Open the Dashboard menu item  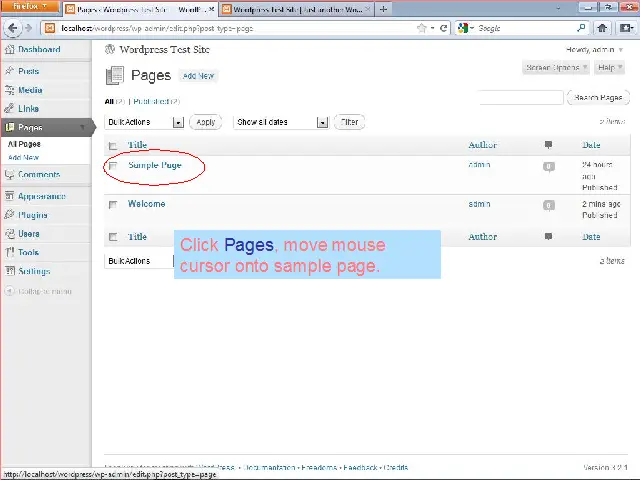coord(39,49)
